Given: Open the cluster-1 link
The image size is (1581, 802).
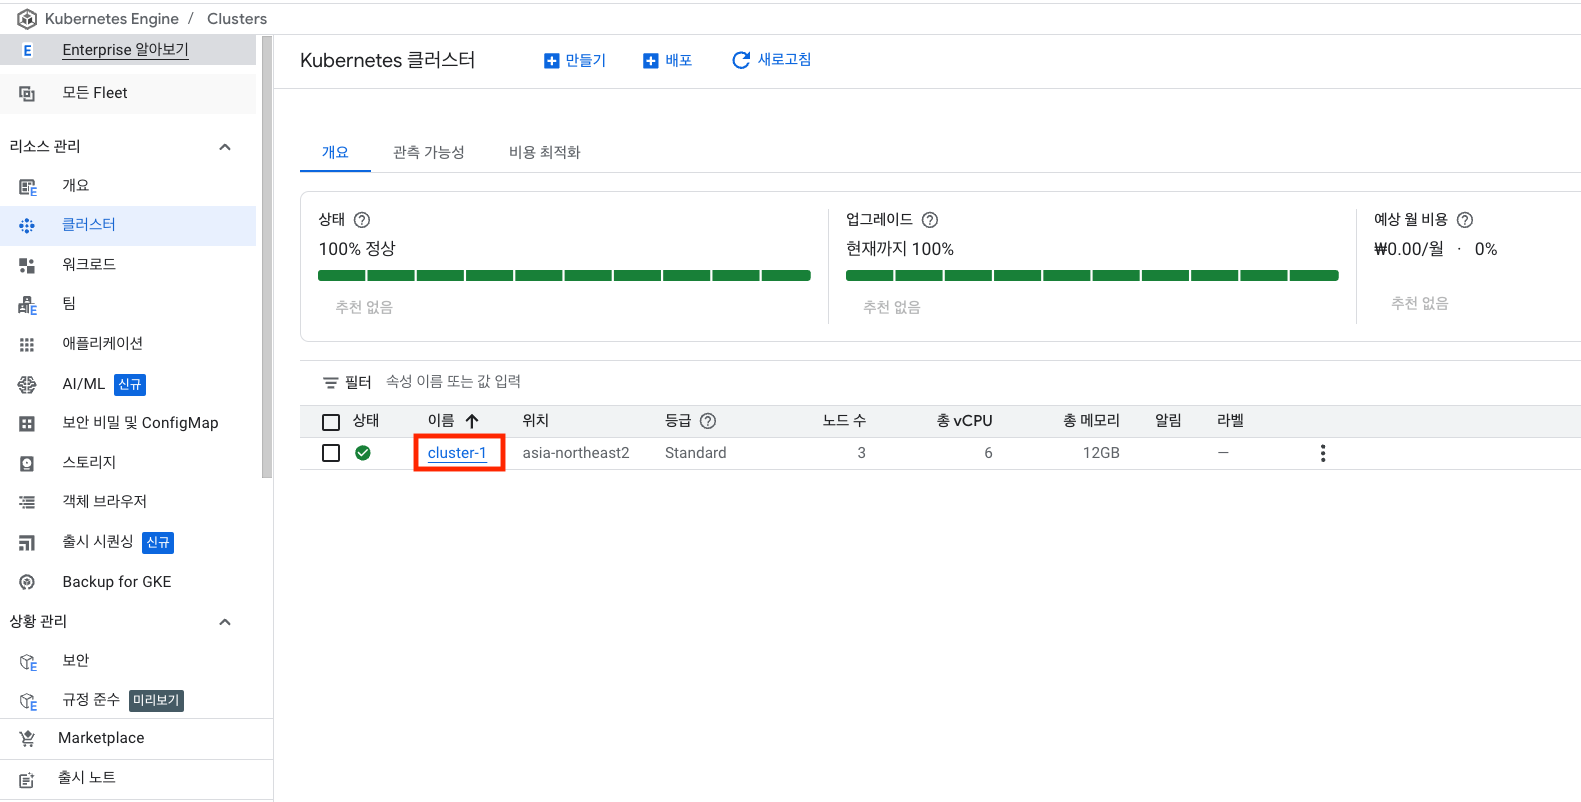Looking at the screenshot, I should point(457,453).
